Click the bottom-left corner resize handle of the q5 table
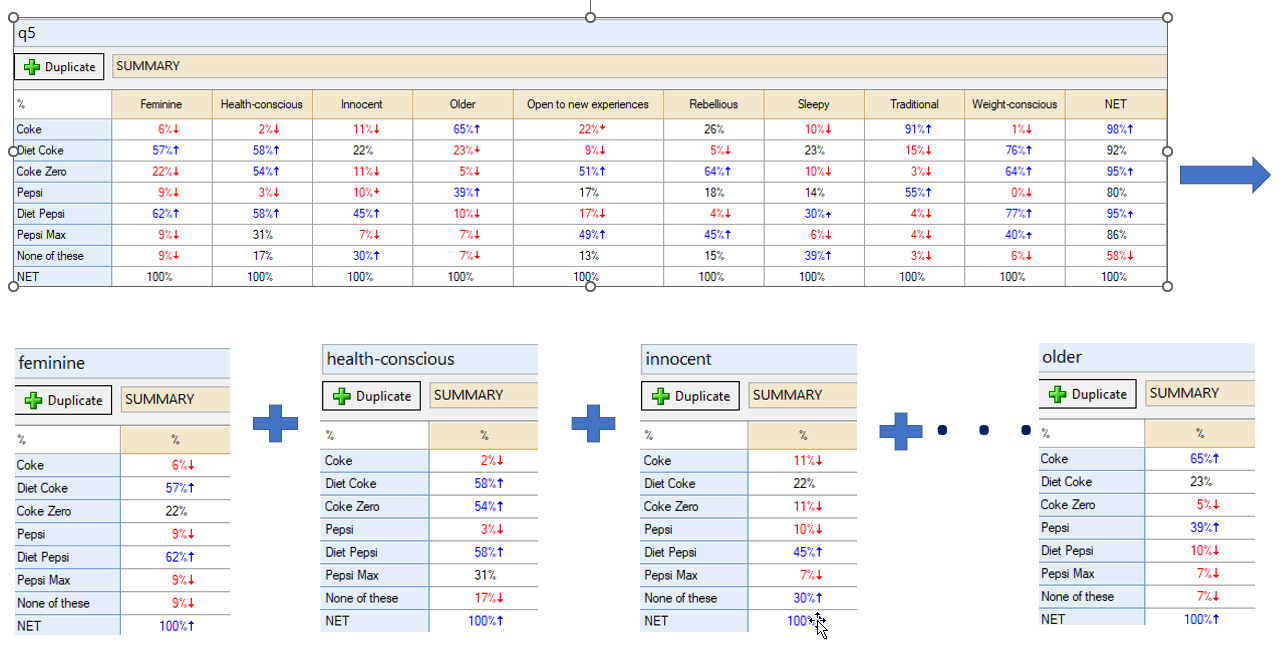Image resolution: width=1288 pixels, height=670 pixels. (14, 286)
